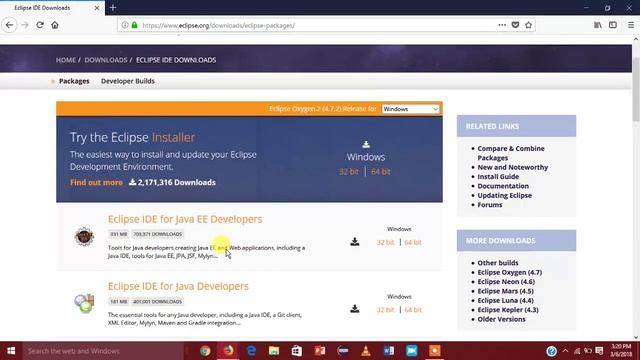This screenshot has height=360, width=640.
Task: Click the Windows taskbar search box
Action: click(103, 351)
